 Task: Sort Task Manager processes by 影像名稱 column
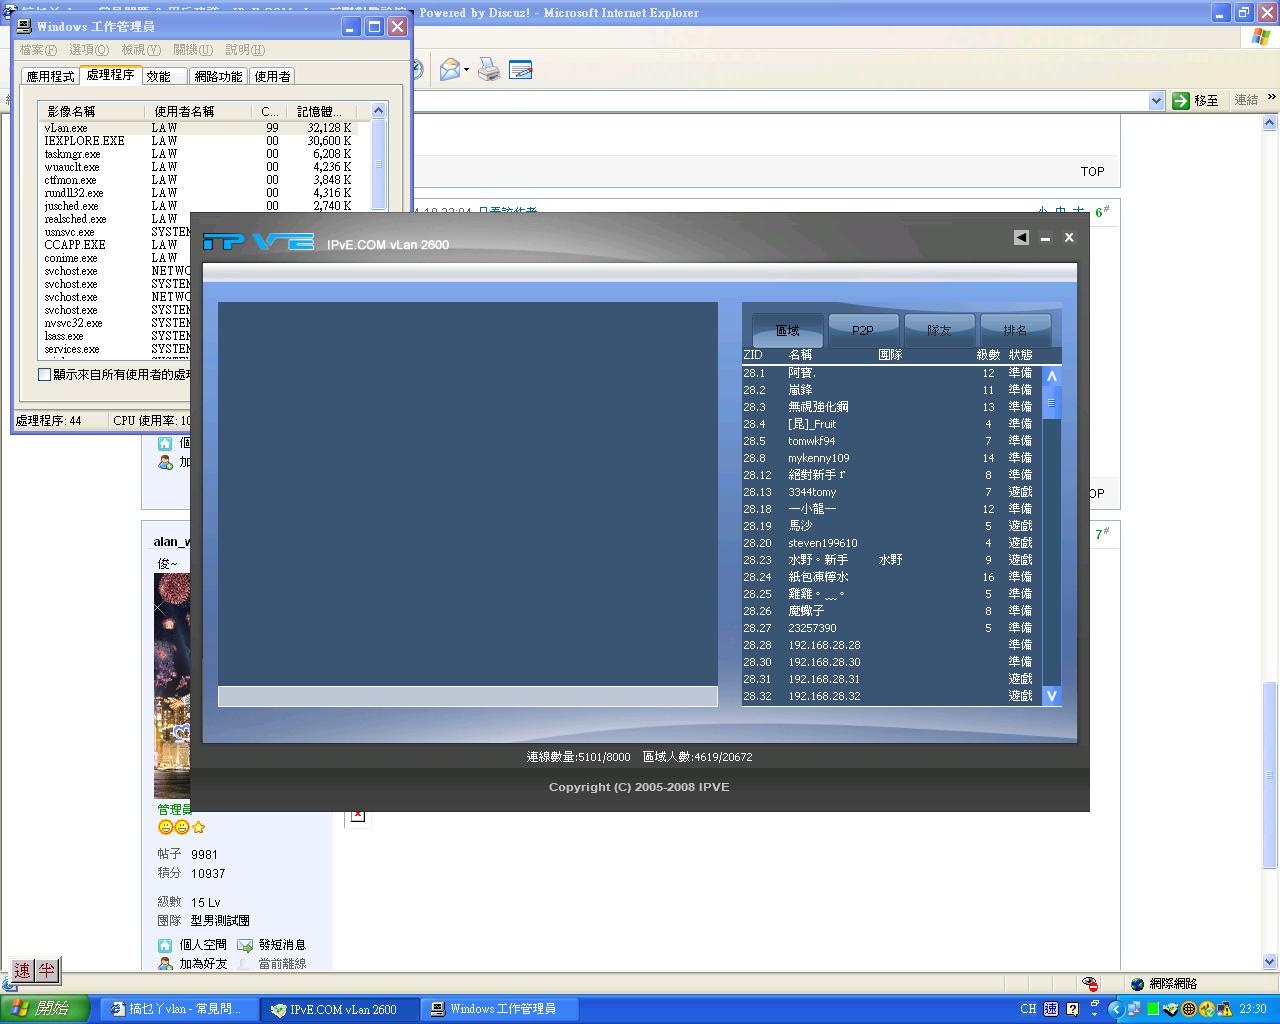pos(92,111)
